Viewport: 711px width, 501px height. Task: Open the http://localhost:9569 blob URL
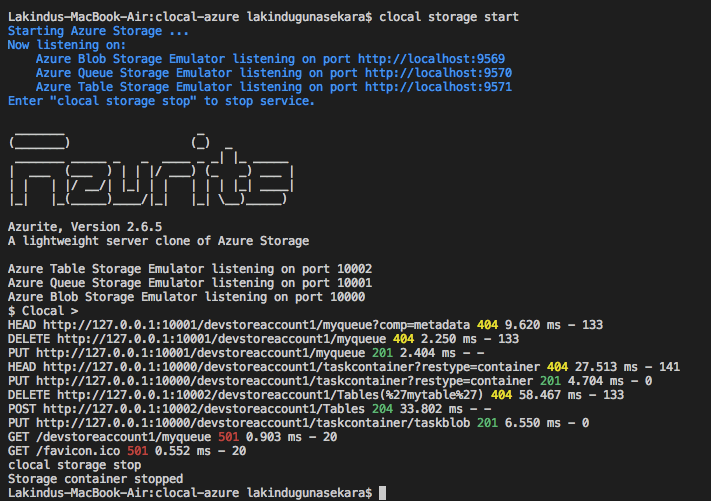pos(431,59)
